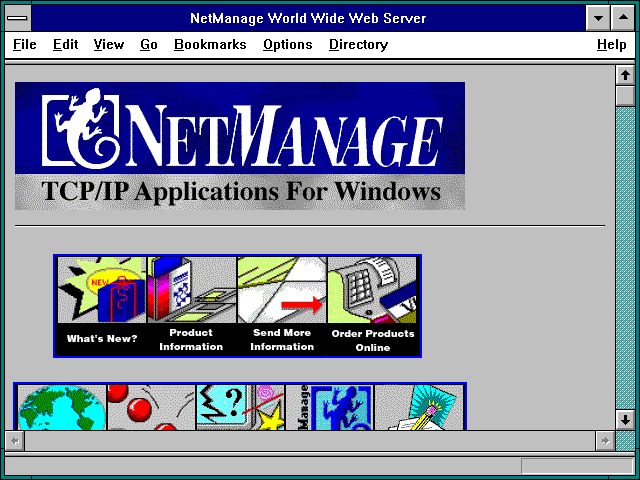
Task: Open the Directory menu
Action: pos(358,44)
